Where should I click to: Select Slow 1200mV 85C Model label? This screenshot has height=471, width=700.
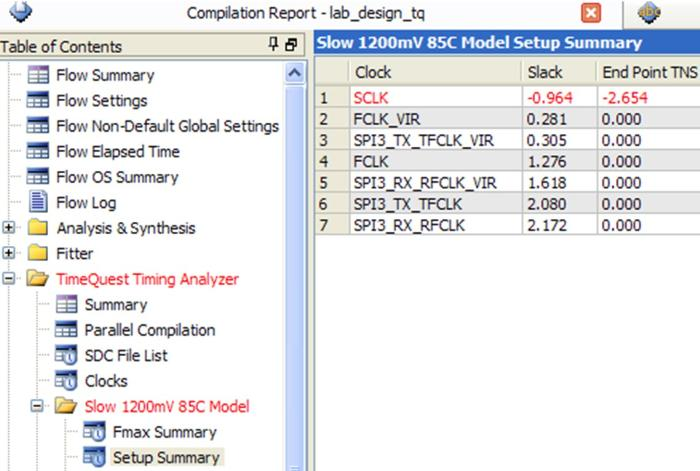pyautogui.click(x=167, y=407)
